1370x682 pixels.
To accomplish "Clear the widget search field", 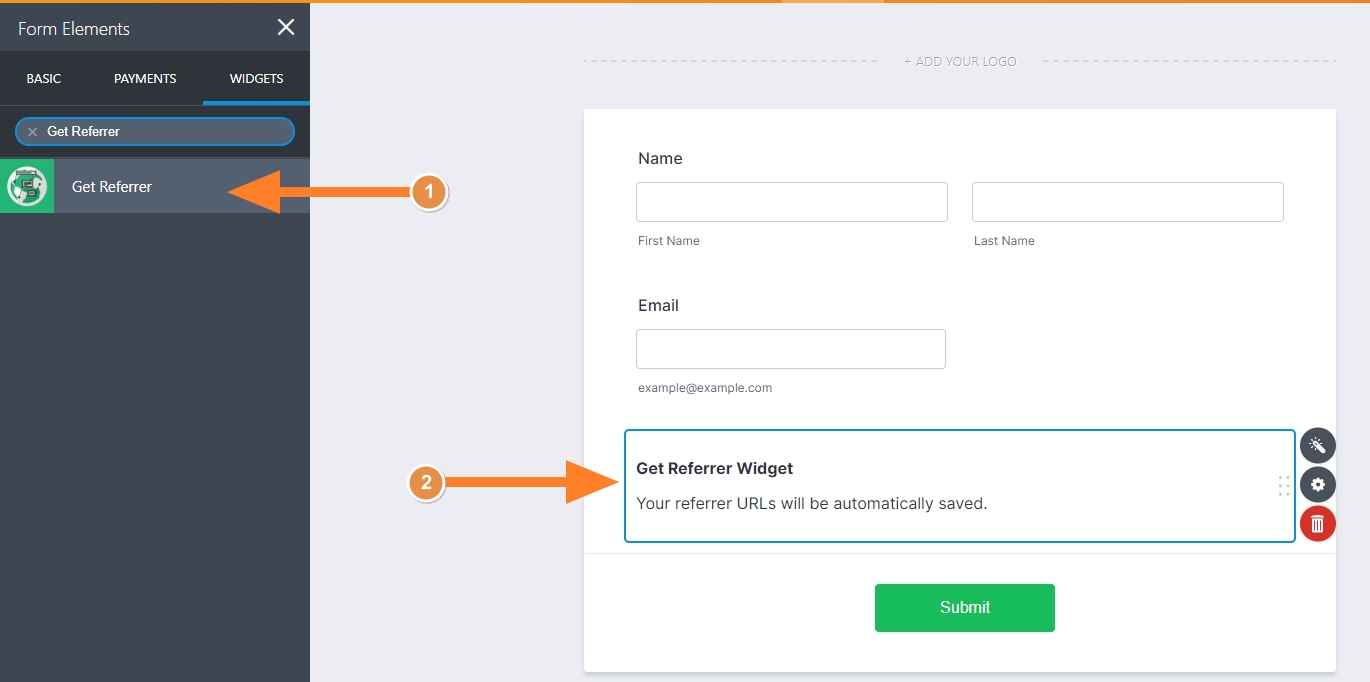I will 32,132.
